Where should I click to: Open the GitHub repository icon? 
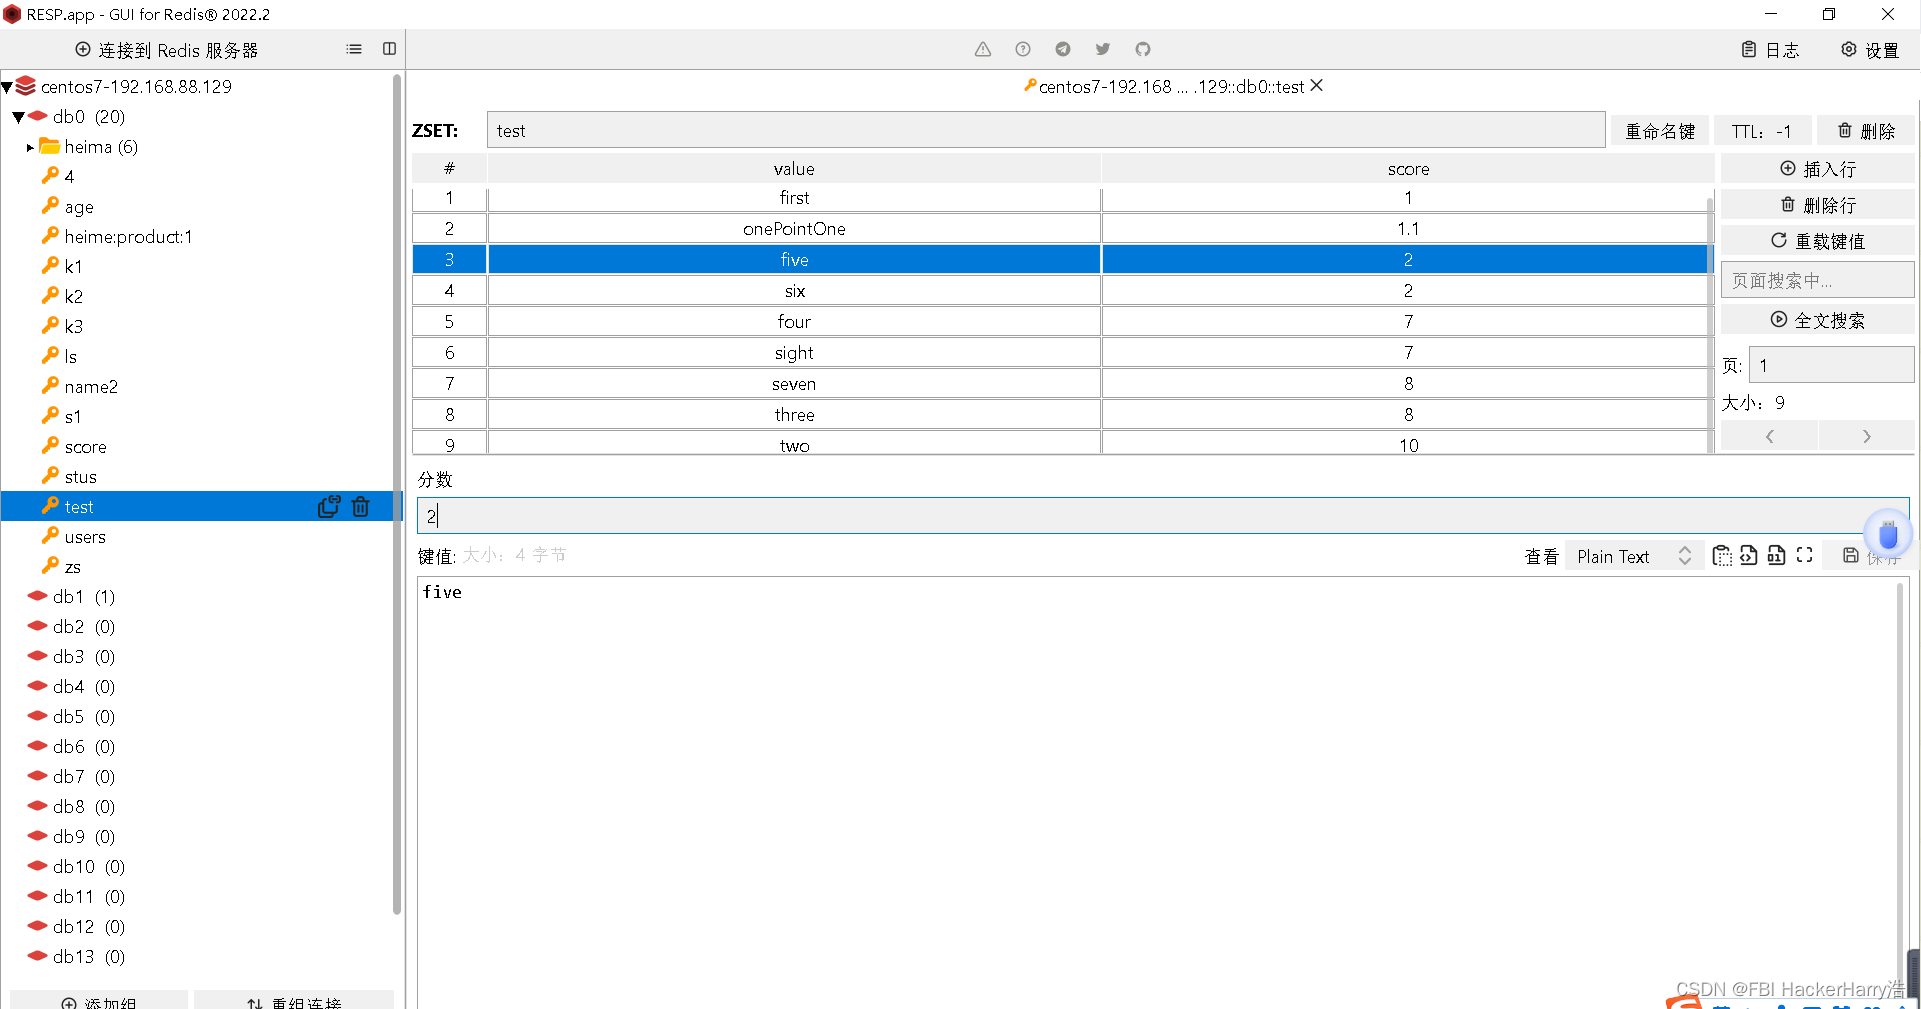click(1142, 48)
